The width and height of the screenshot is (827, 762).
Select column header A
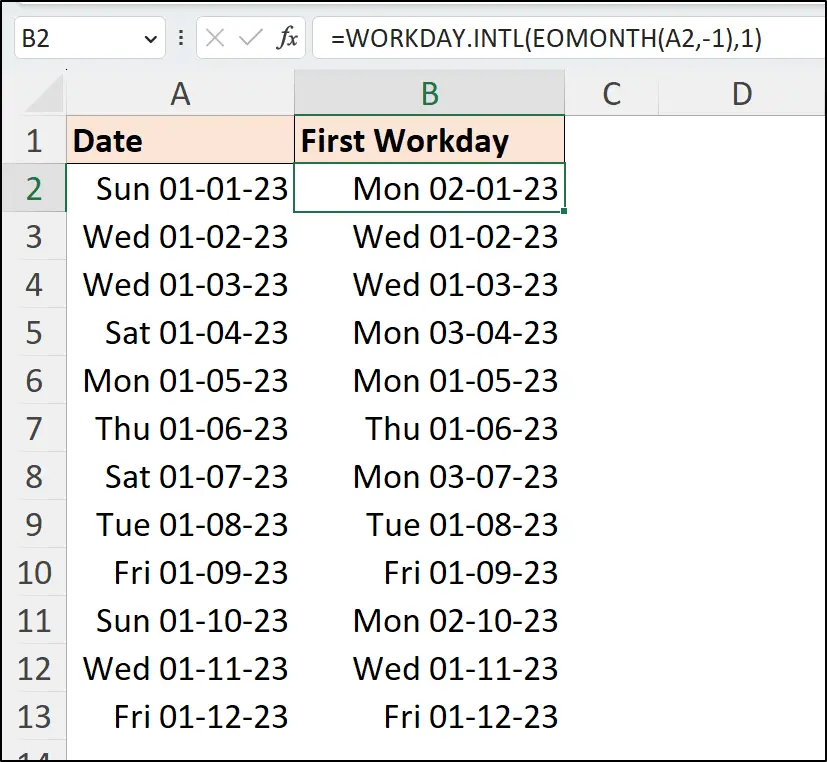[180, 94]
